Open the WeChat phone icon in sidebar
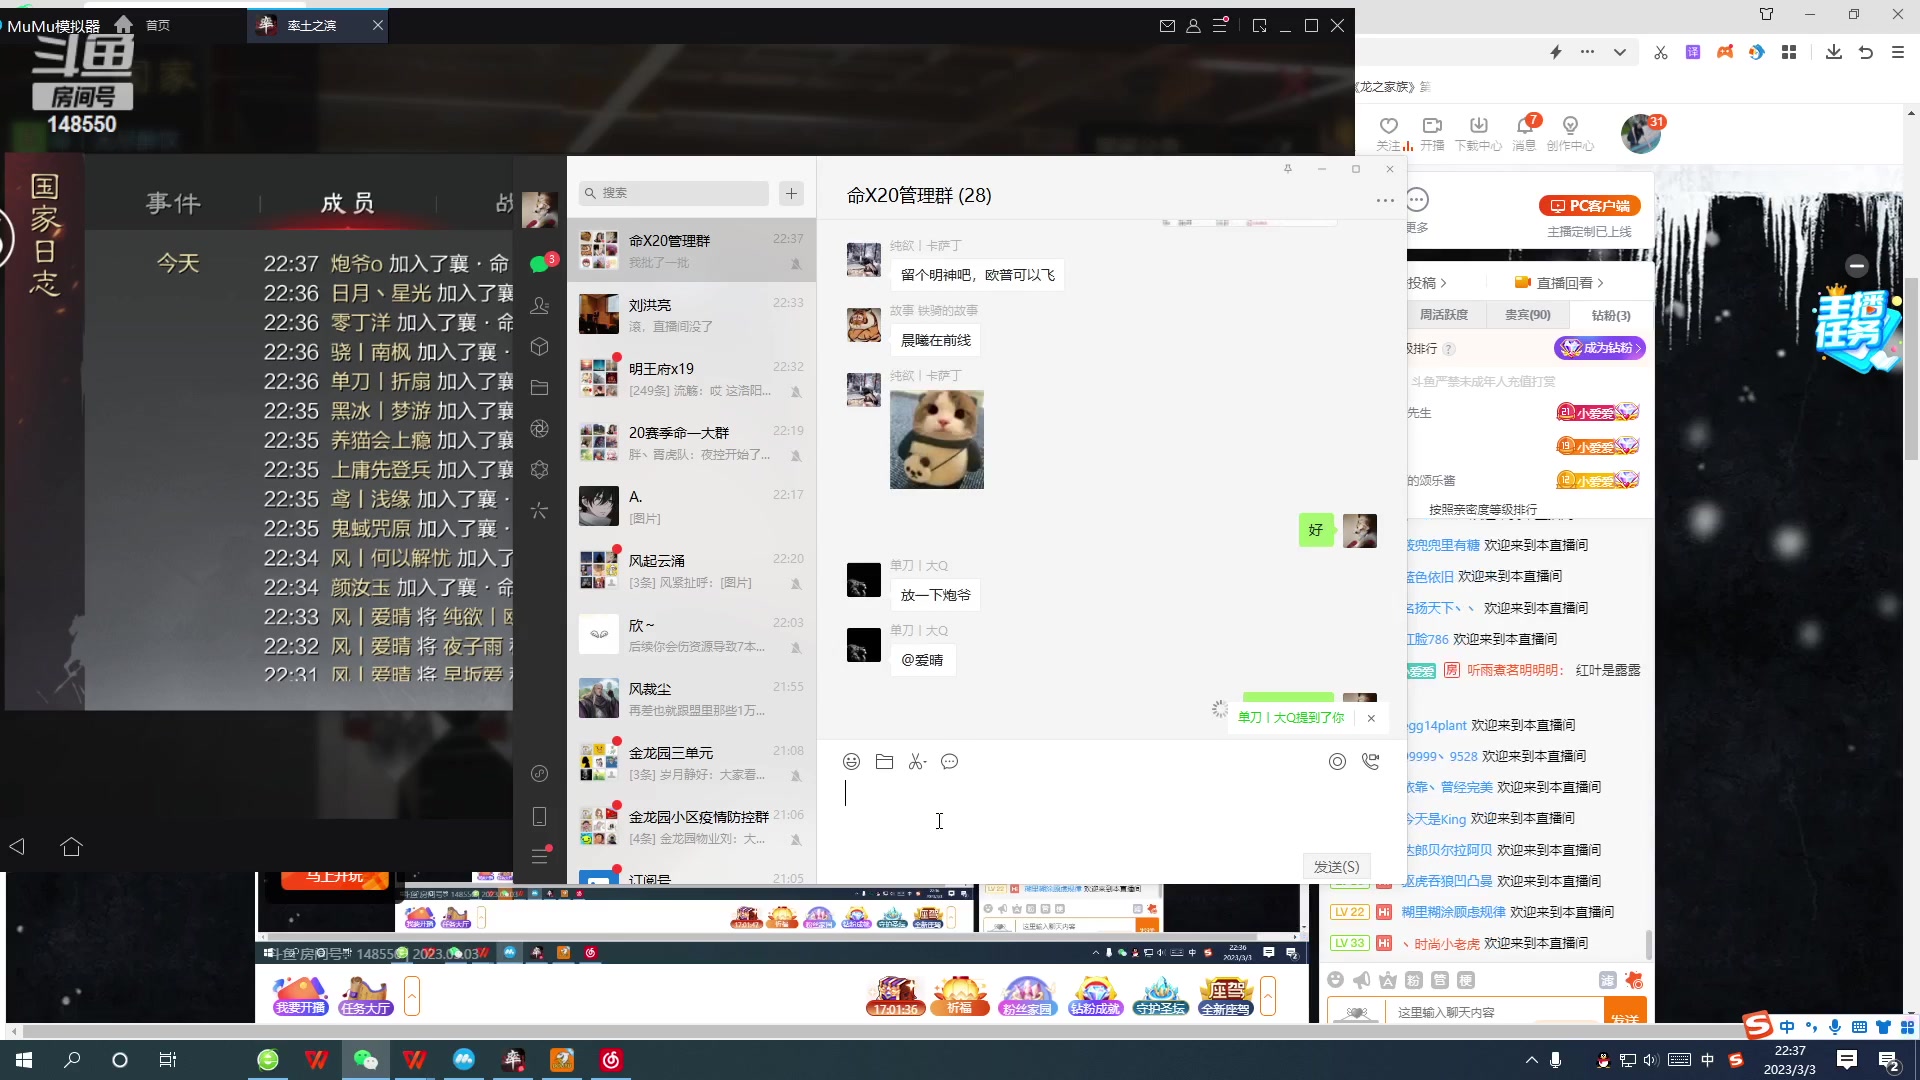This screenshot has width=1920, height=1080. pos(540,816)
